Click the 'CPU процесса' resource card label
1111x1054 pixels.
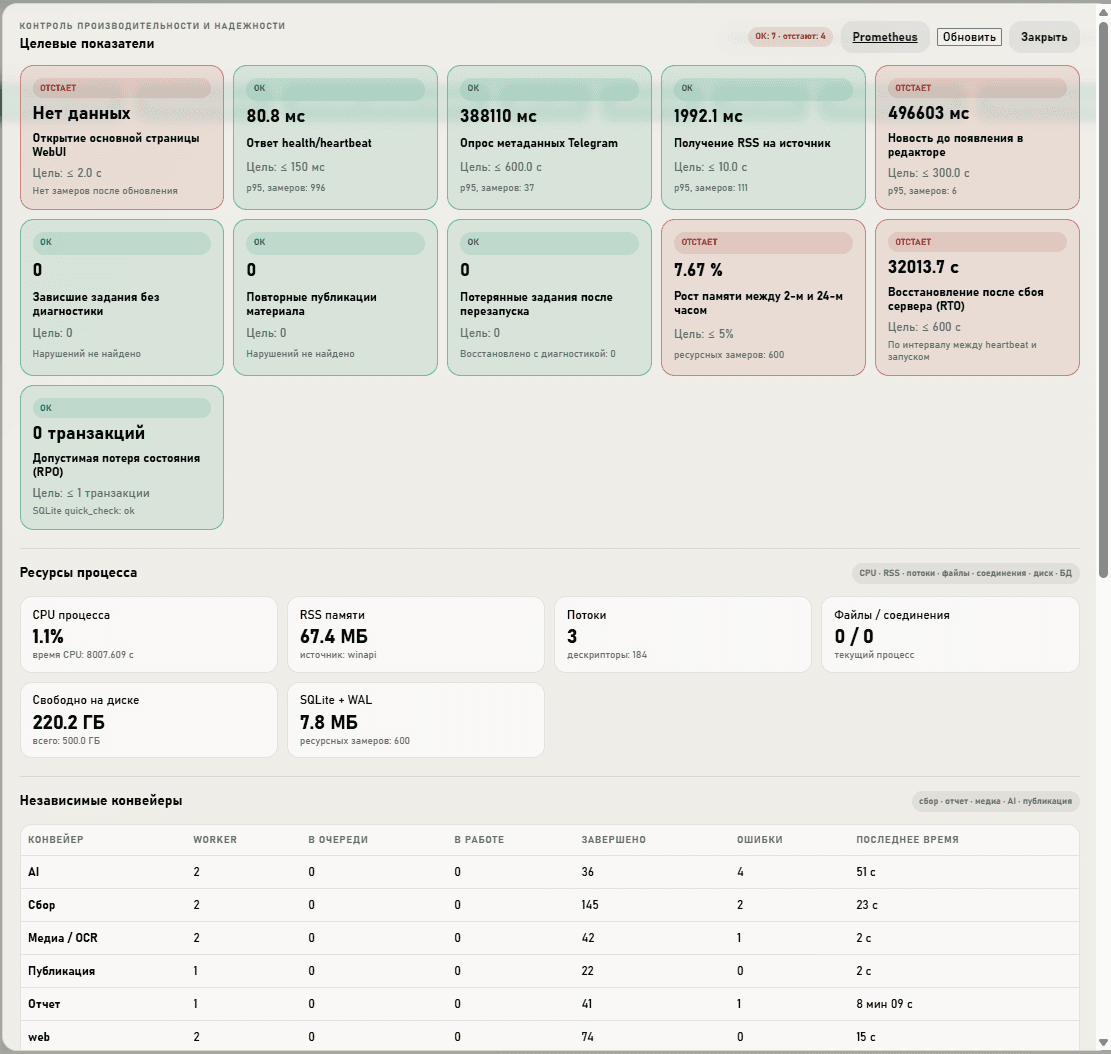[71, 615]
